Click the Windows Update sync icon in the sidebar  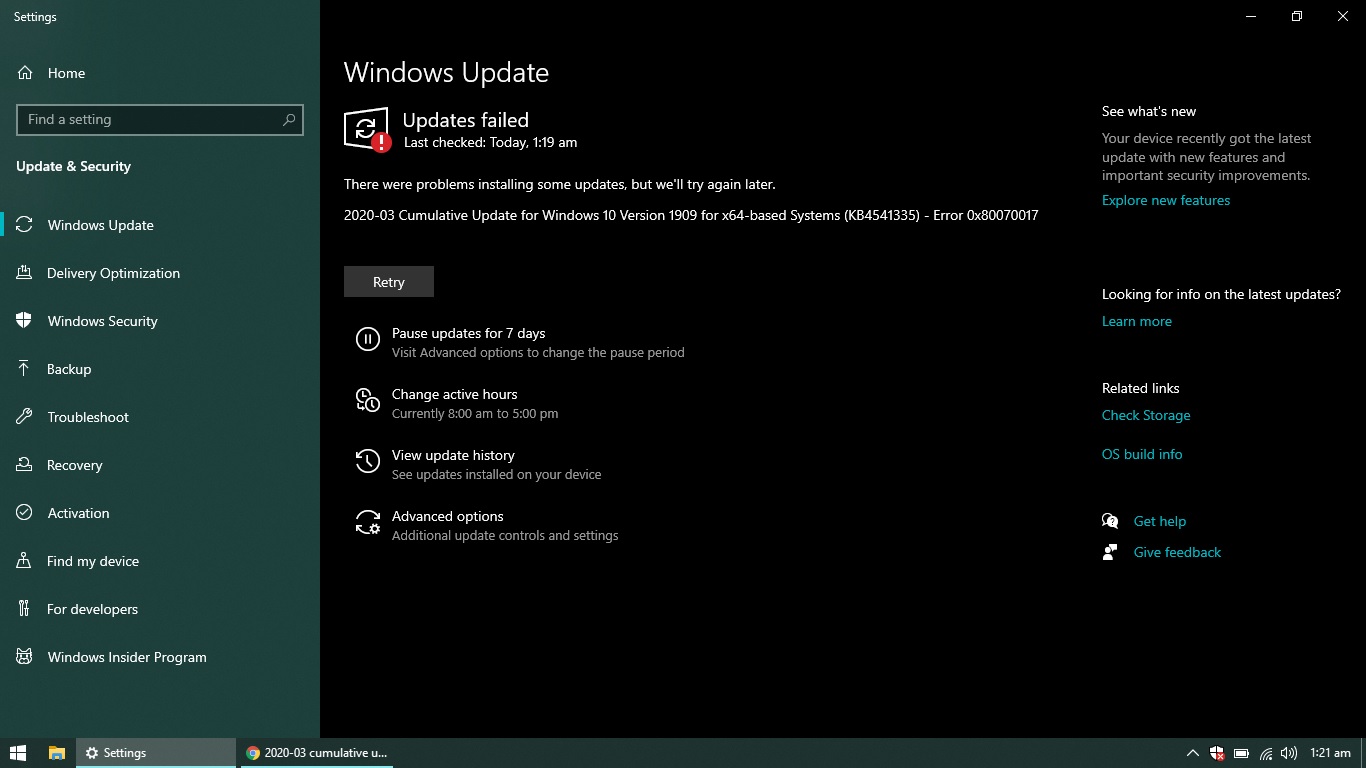(24, 225)
